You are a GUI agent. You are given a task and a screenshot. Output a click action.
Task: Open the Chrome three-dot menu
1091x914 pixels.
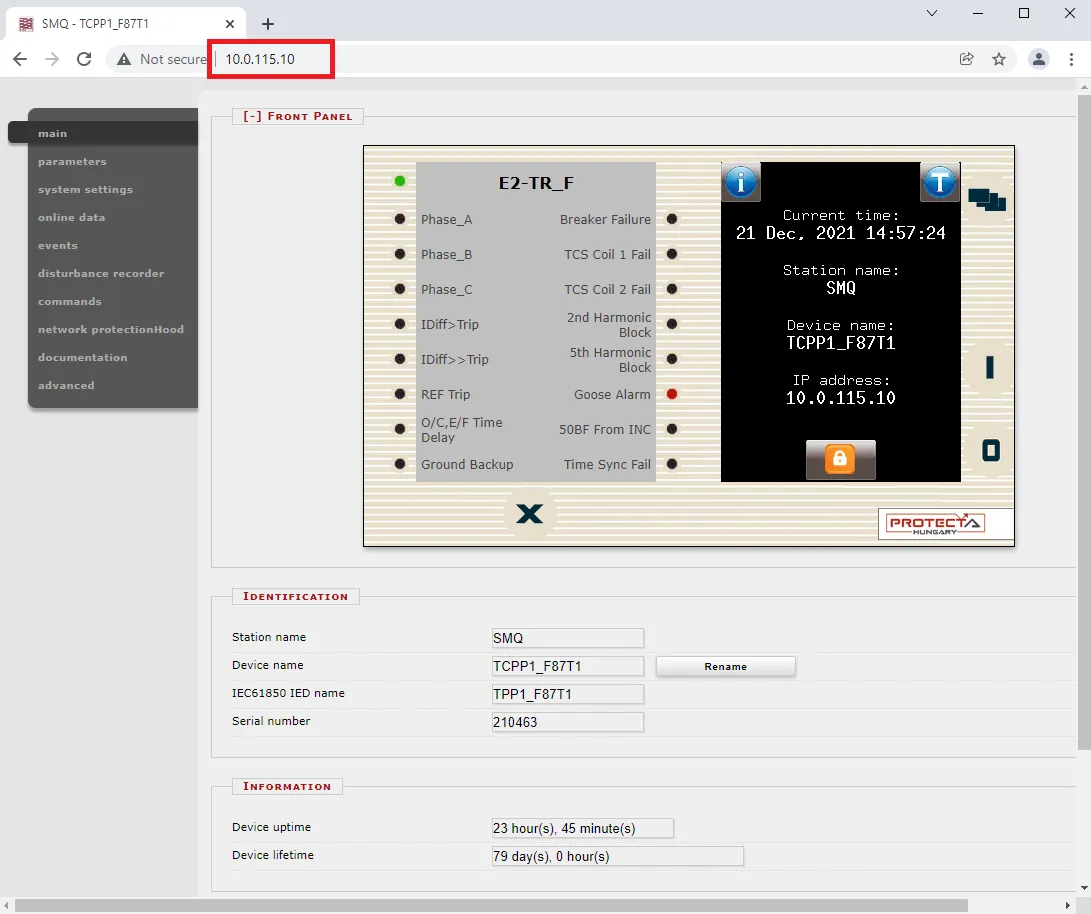[1072, 59]
